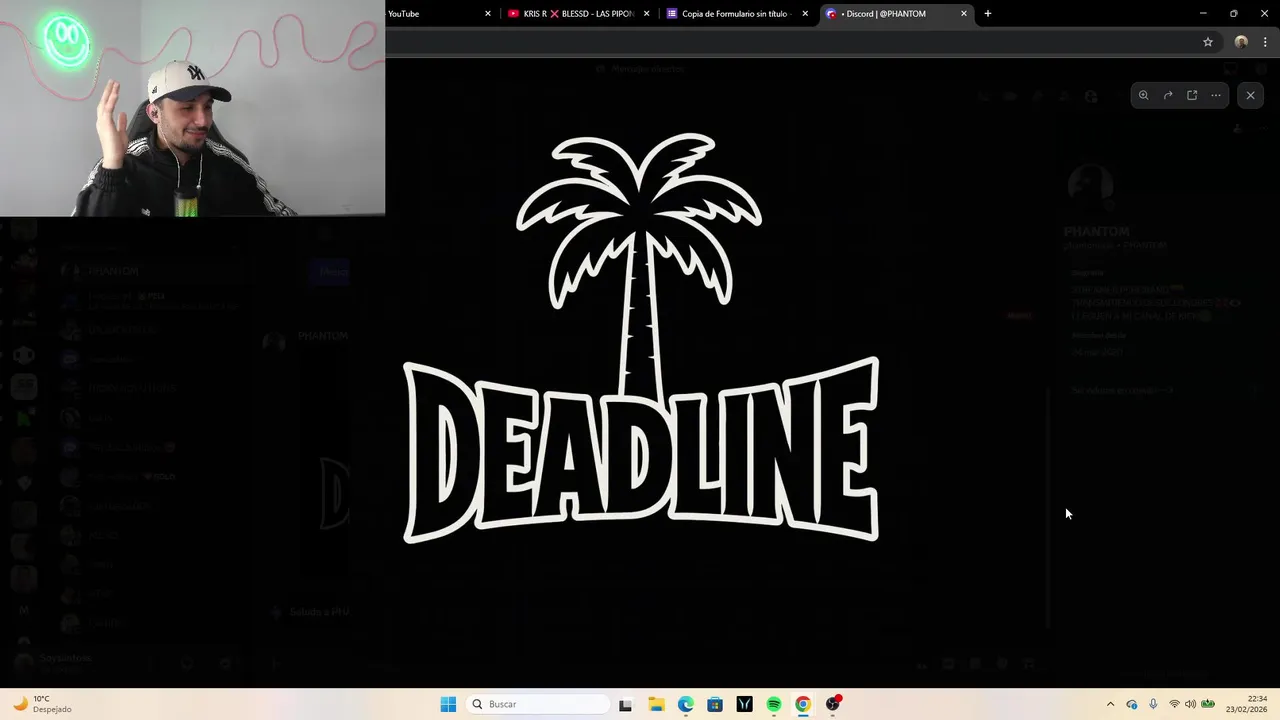Open the Chrome three-dot menu
1280x720 pixels.
1266,42
